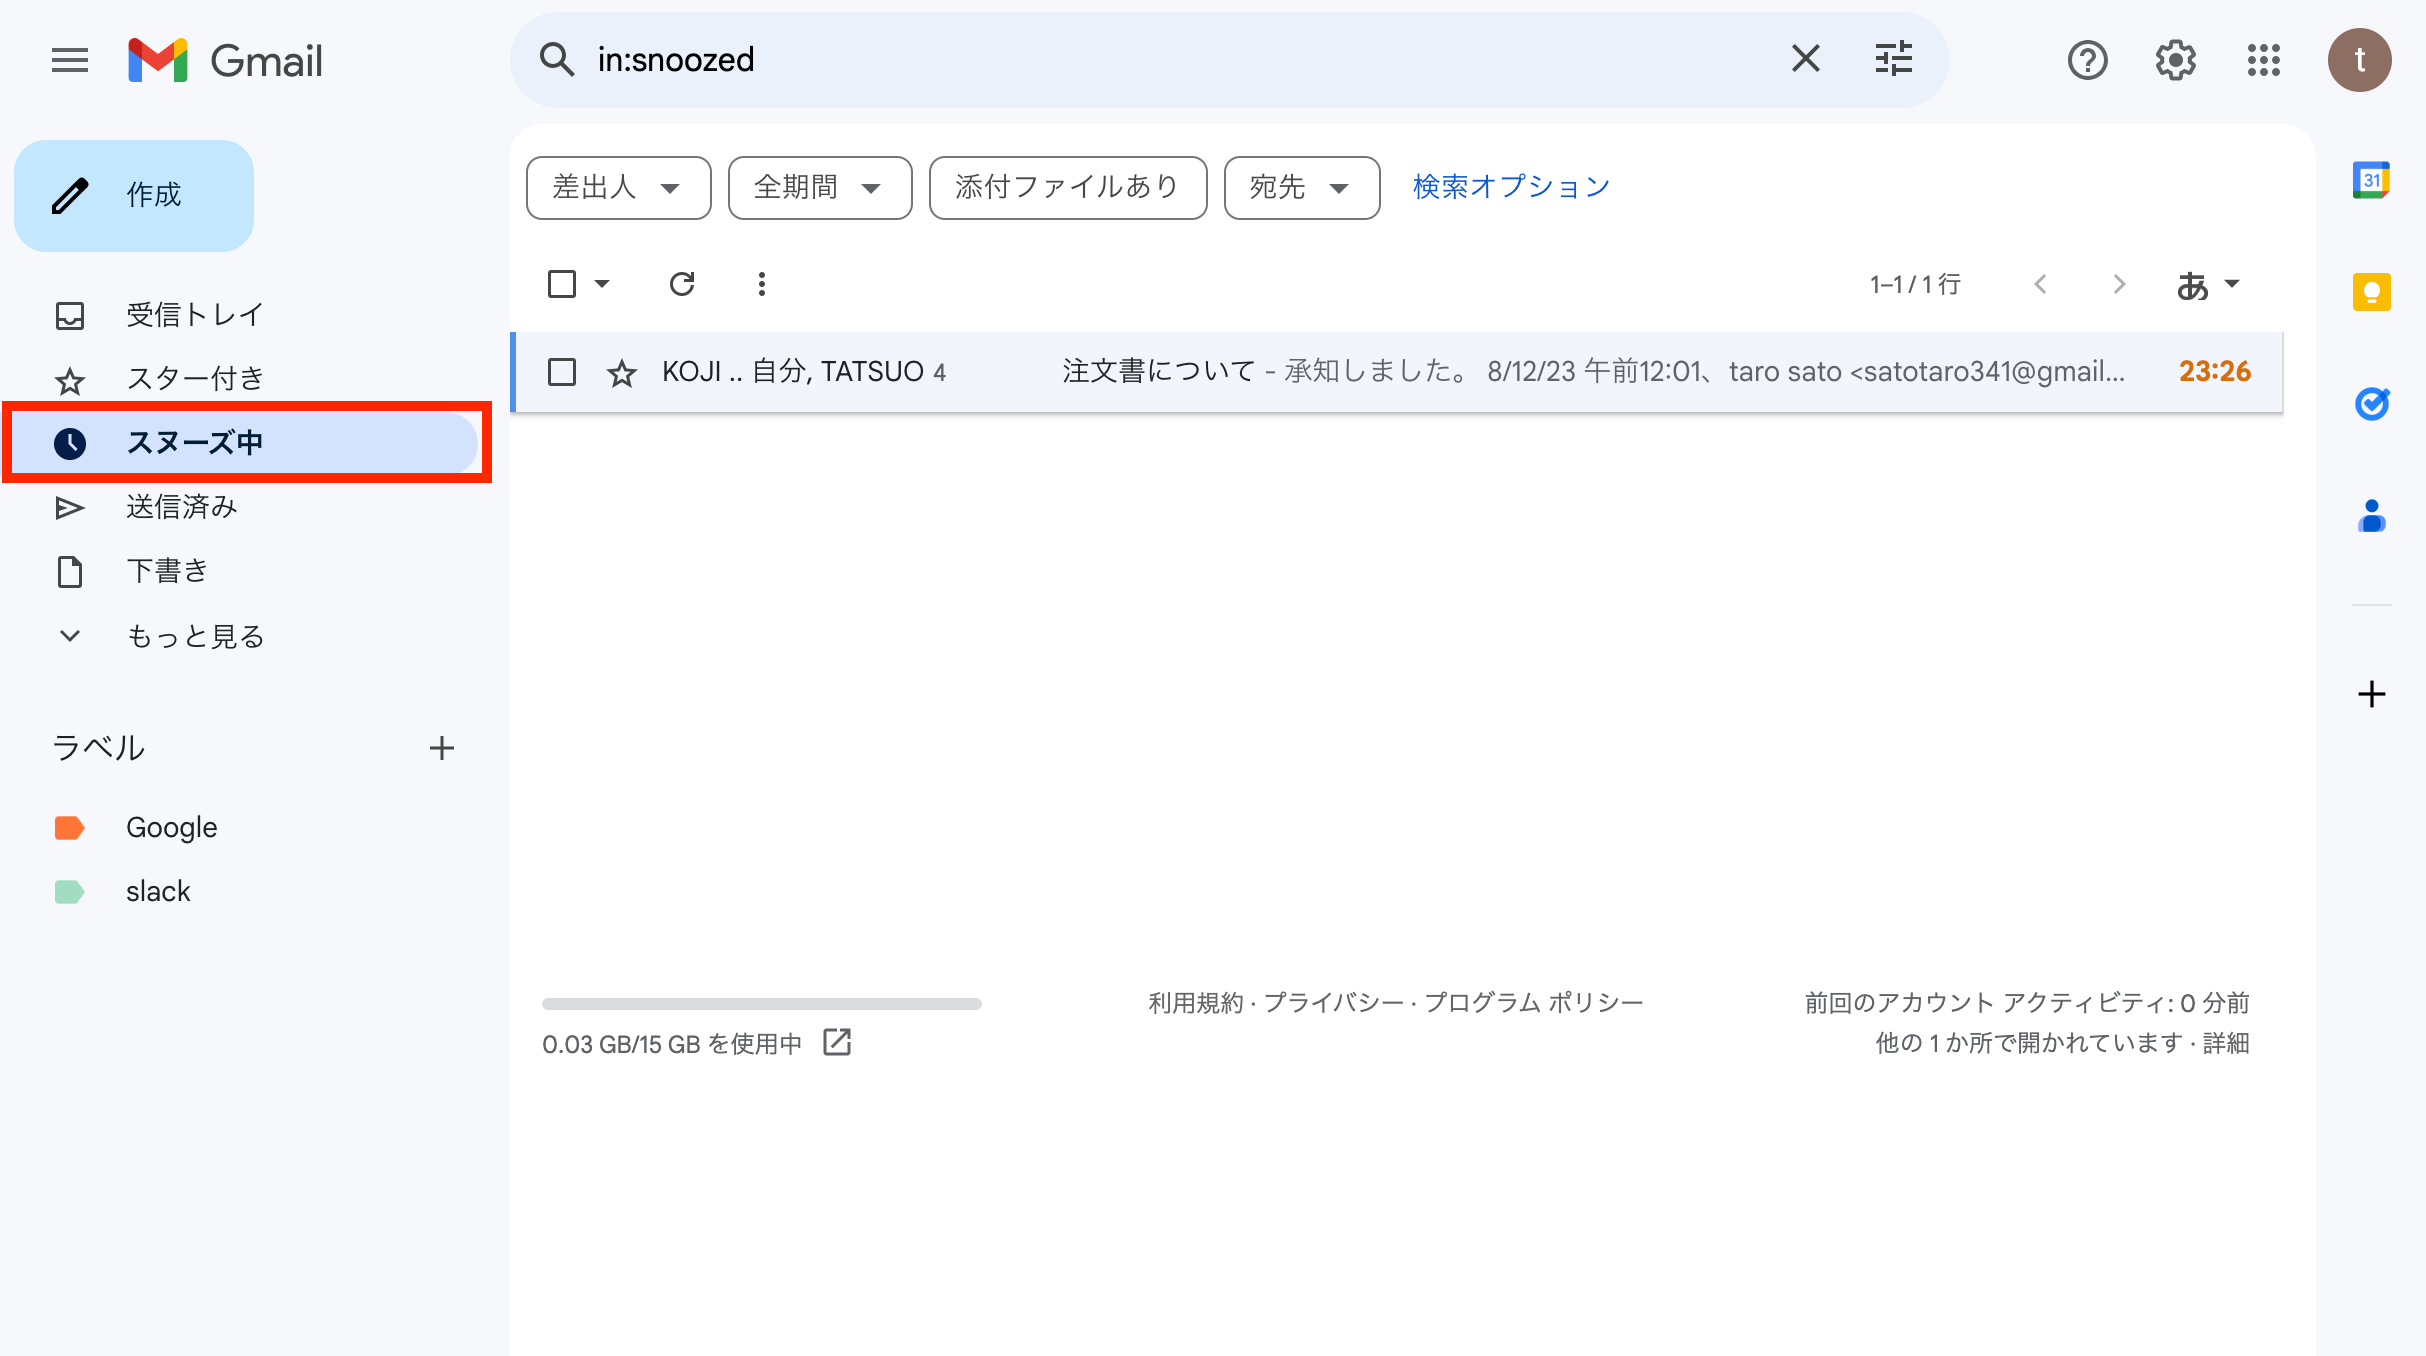
Task: Open the Google label
Action: (x=171, y=827)
